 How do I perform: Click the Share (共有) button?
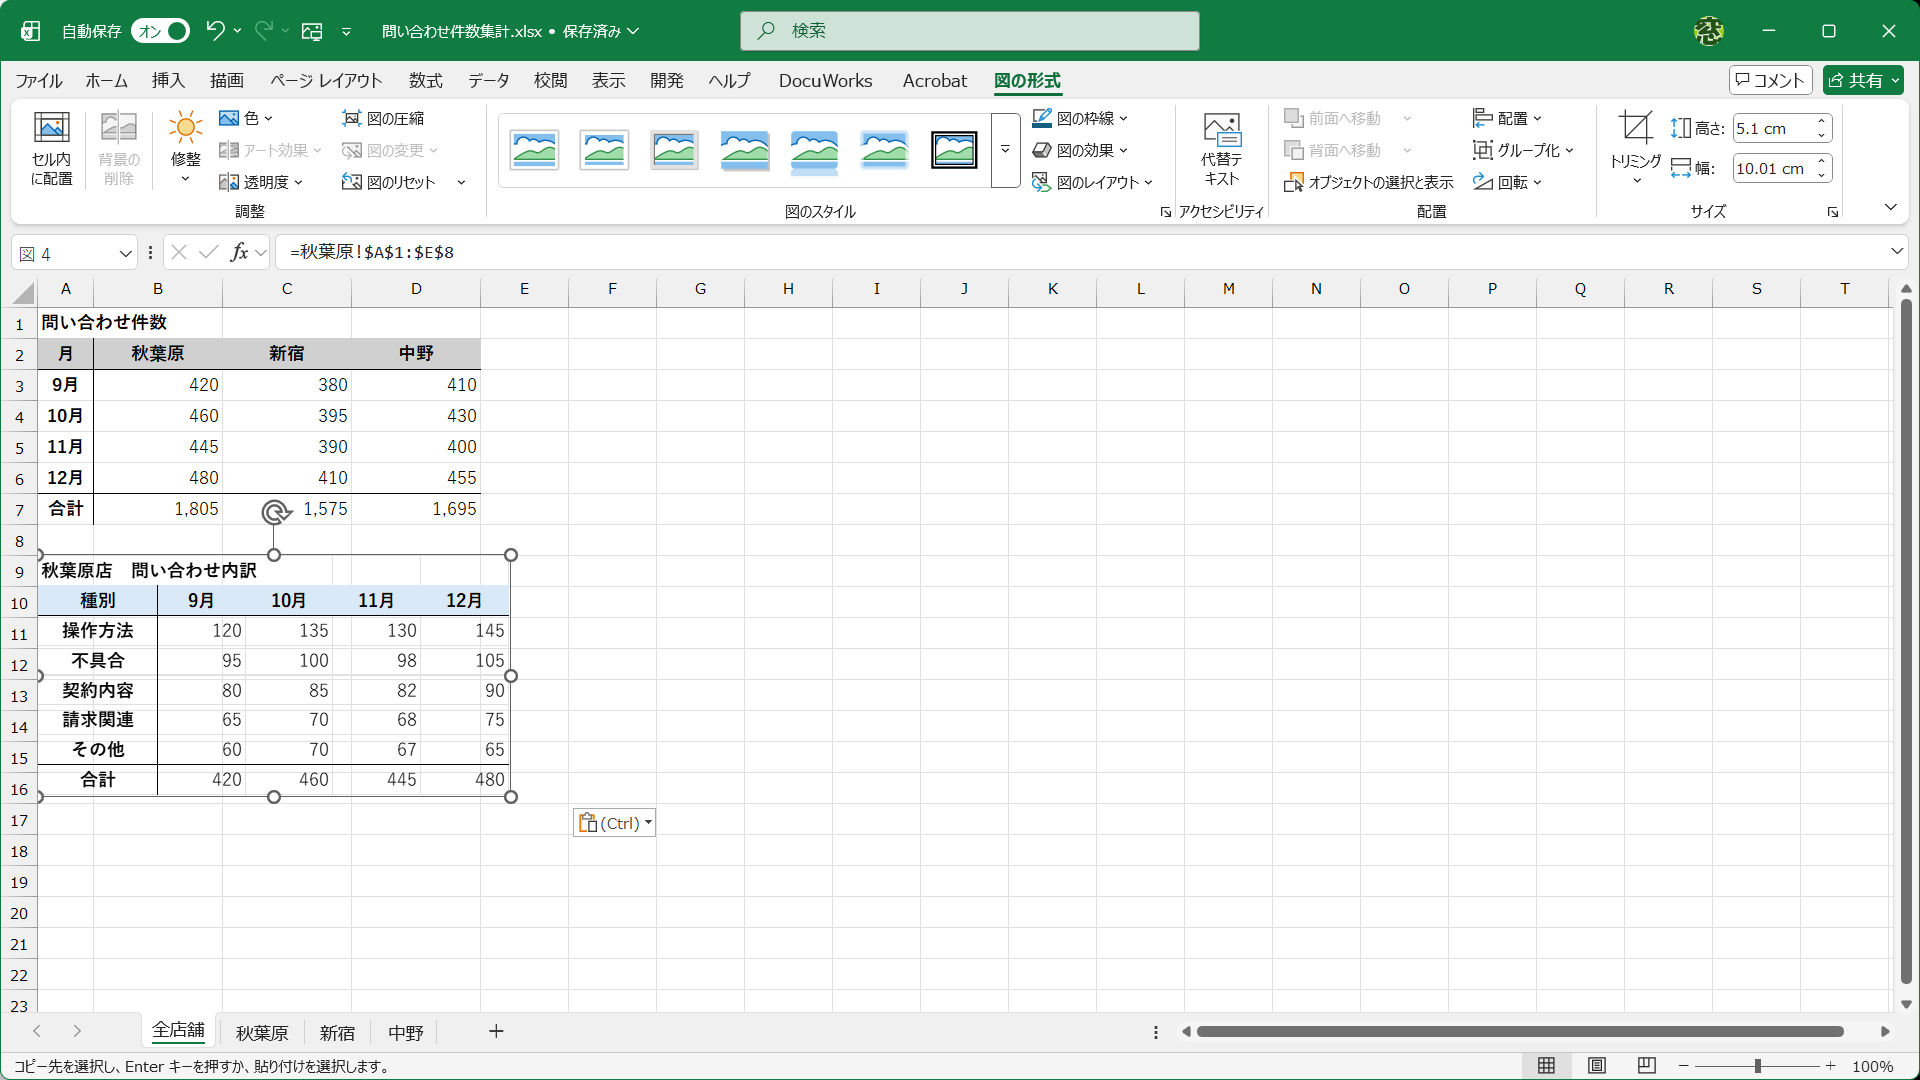click(x=1856, y=80)
